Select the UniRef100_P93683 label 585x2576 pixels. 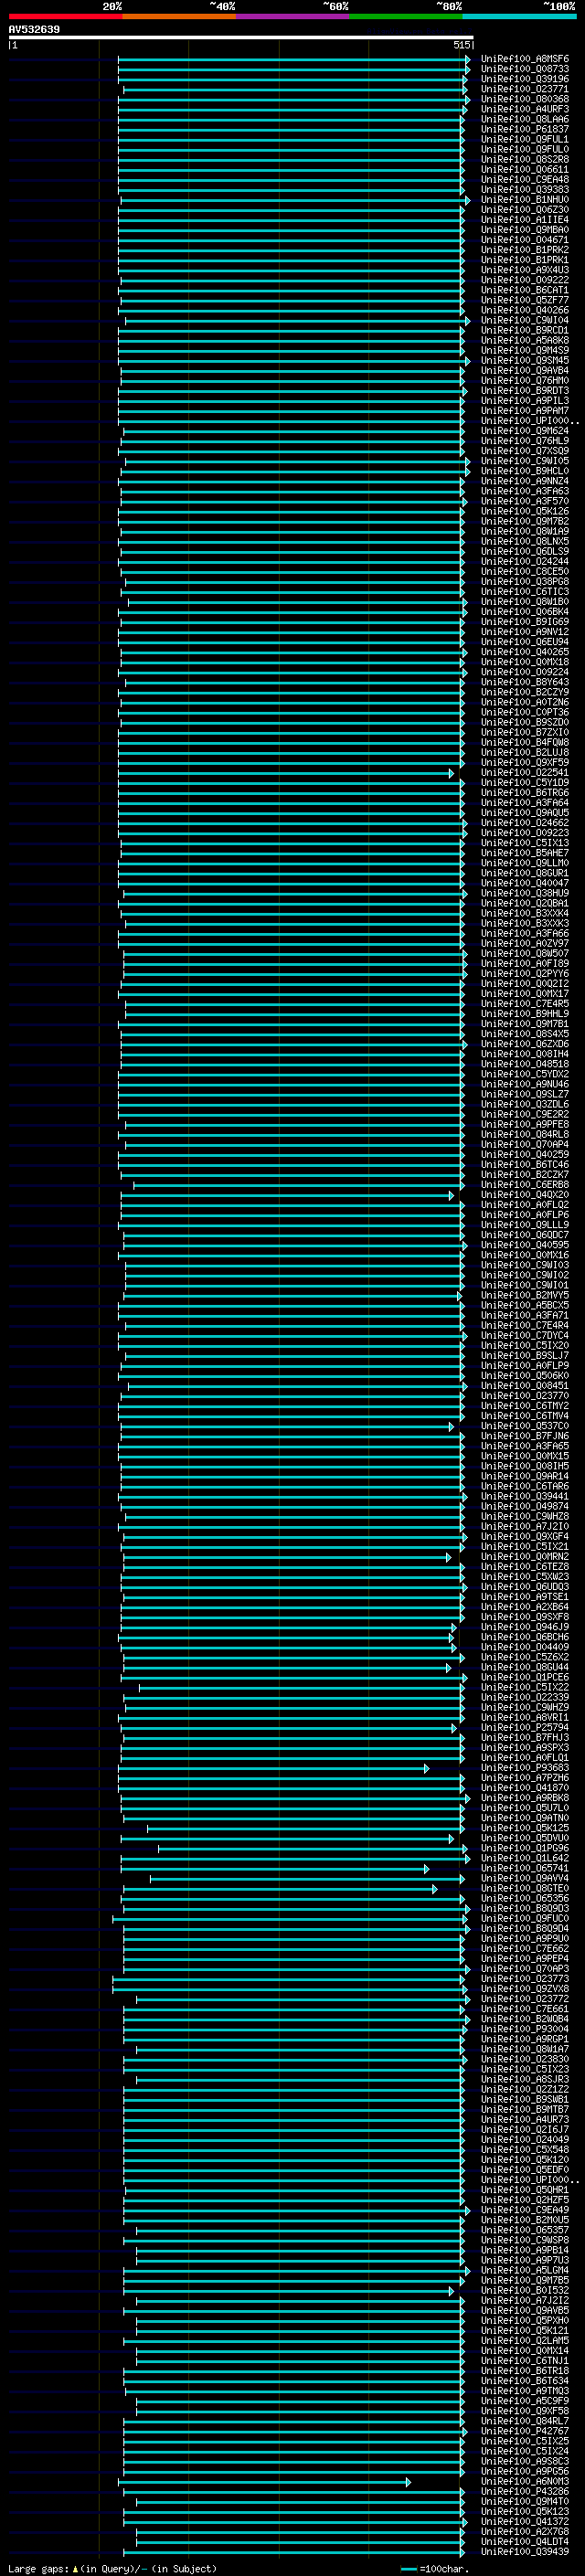(x=524, y=1768)
